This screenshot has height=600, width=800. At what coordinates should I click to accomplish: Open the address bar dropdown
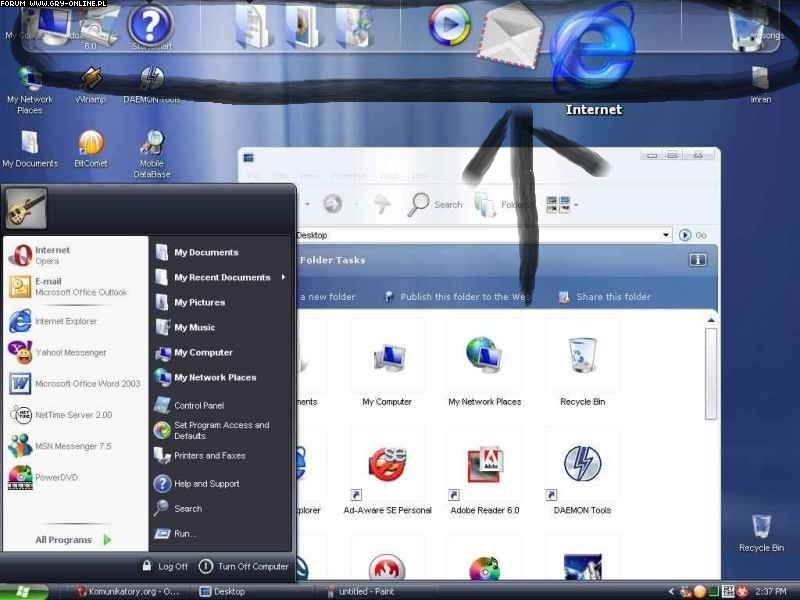pyautogui.click(x=666, y=235)
